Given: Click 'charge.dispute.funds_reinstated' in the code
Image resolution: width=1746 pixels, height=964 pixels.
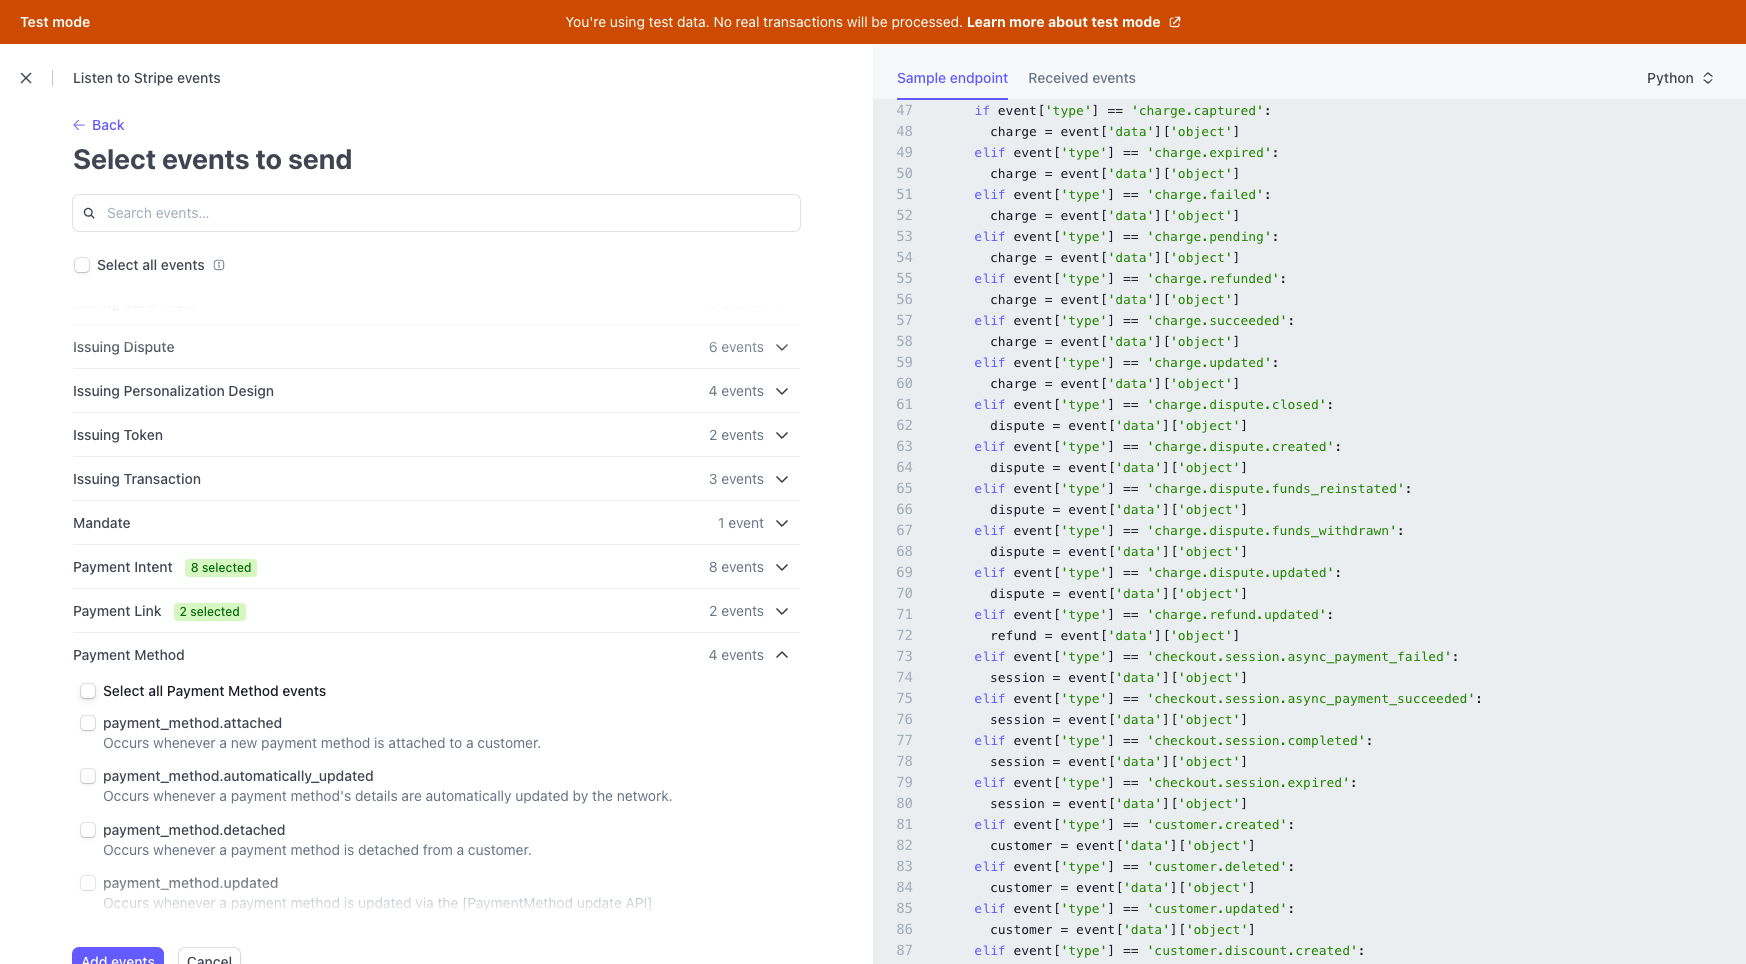Looking at the screenshot, I should tap(1275, 489).
